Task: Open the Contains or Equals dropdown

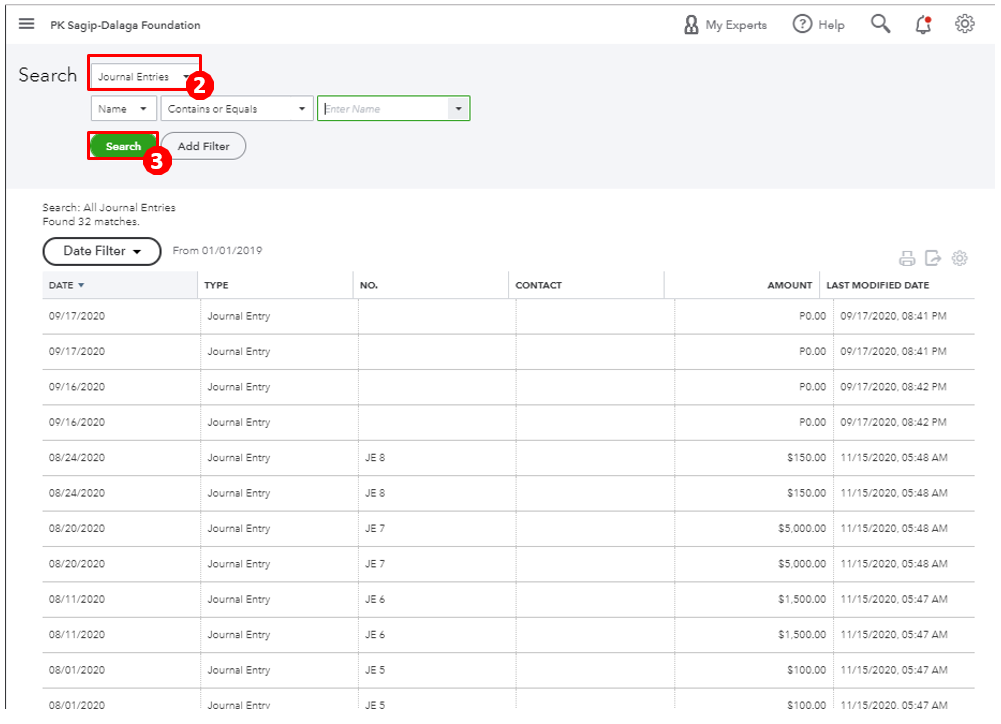Action: click(x=237, y=109)
